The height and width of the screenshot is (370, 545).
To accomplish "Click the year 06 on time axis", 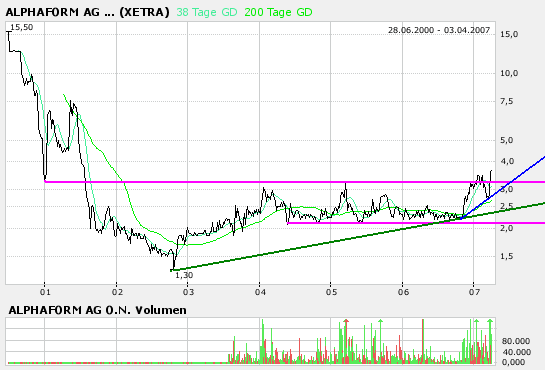I will 403,292.
